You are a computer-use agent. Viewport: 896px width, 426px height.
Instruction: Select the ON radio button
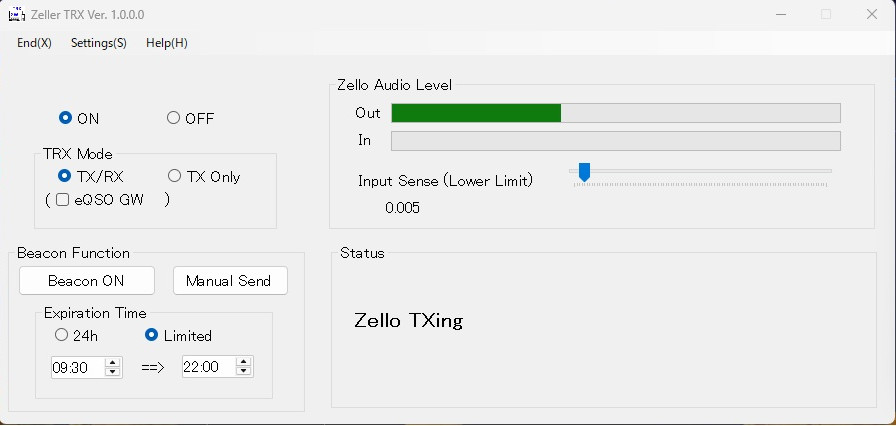click(66, 118)
